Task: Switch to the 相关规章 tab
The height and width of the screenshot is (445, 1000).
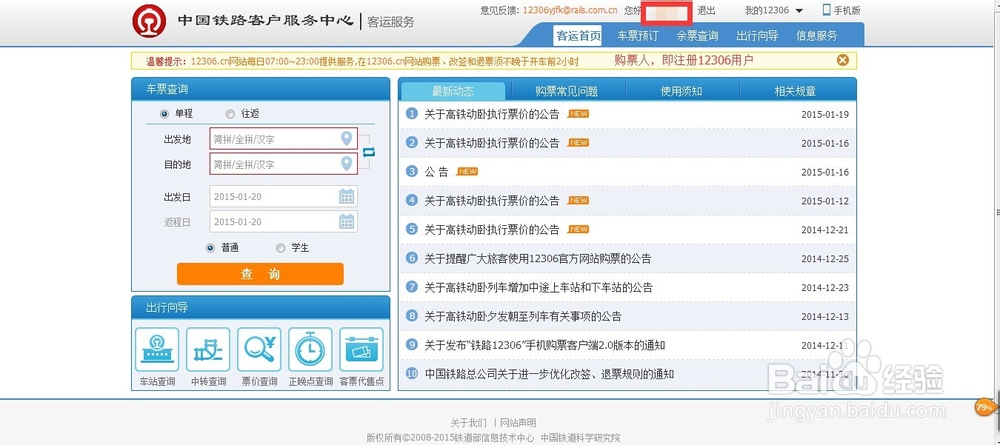Action: [x=795, y=91]
